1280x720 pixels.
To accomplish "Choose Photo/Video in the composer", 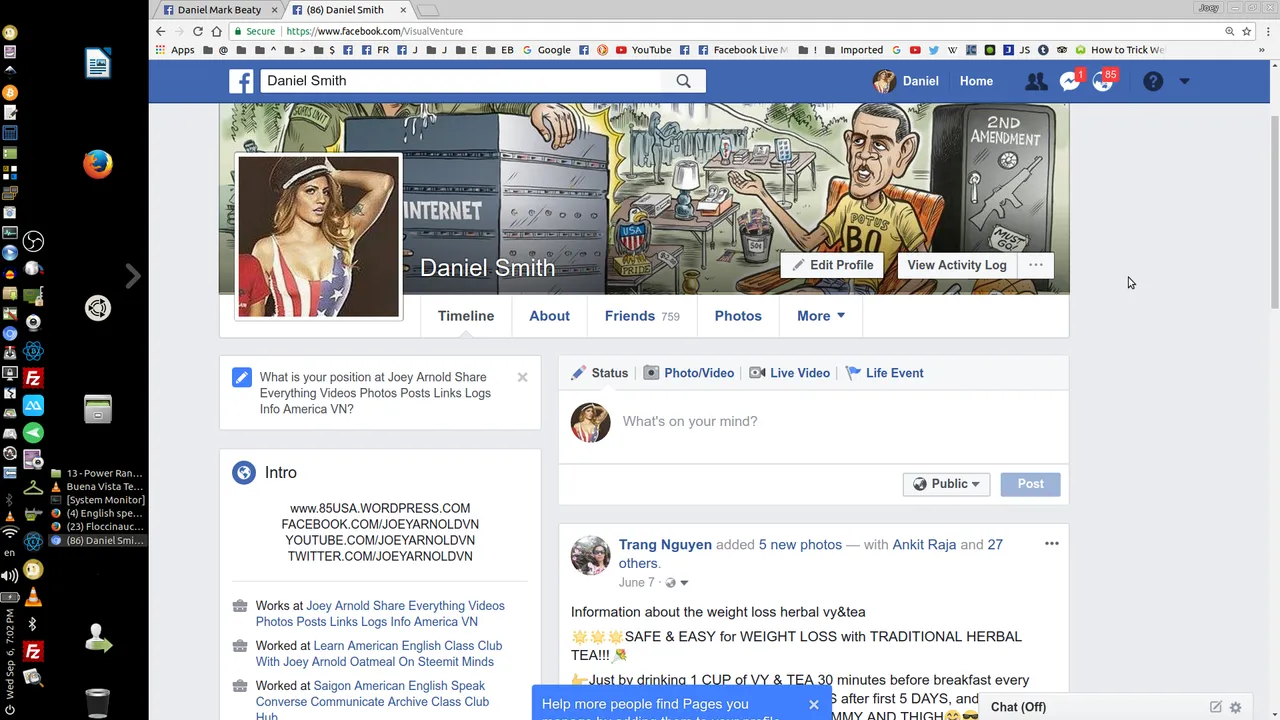I will (x=689, y=373).
